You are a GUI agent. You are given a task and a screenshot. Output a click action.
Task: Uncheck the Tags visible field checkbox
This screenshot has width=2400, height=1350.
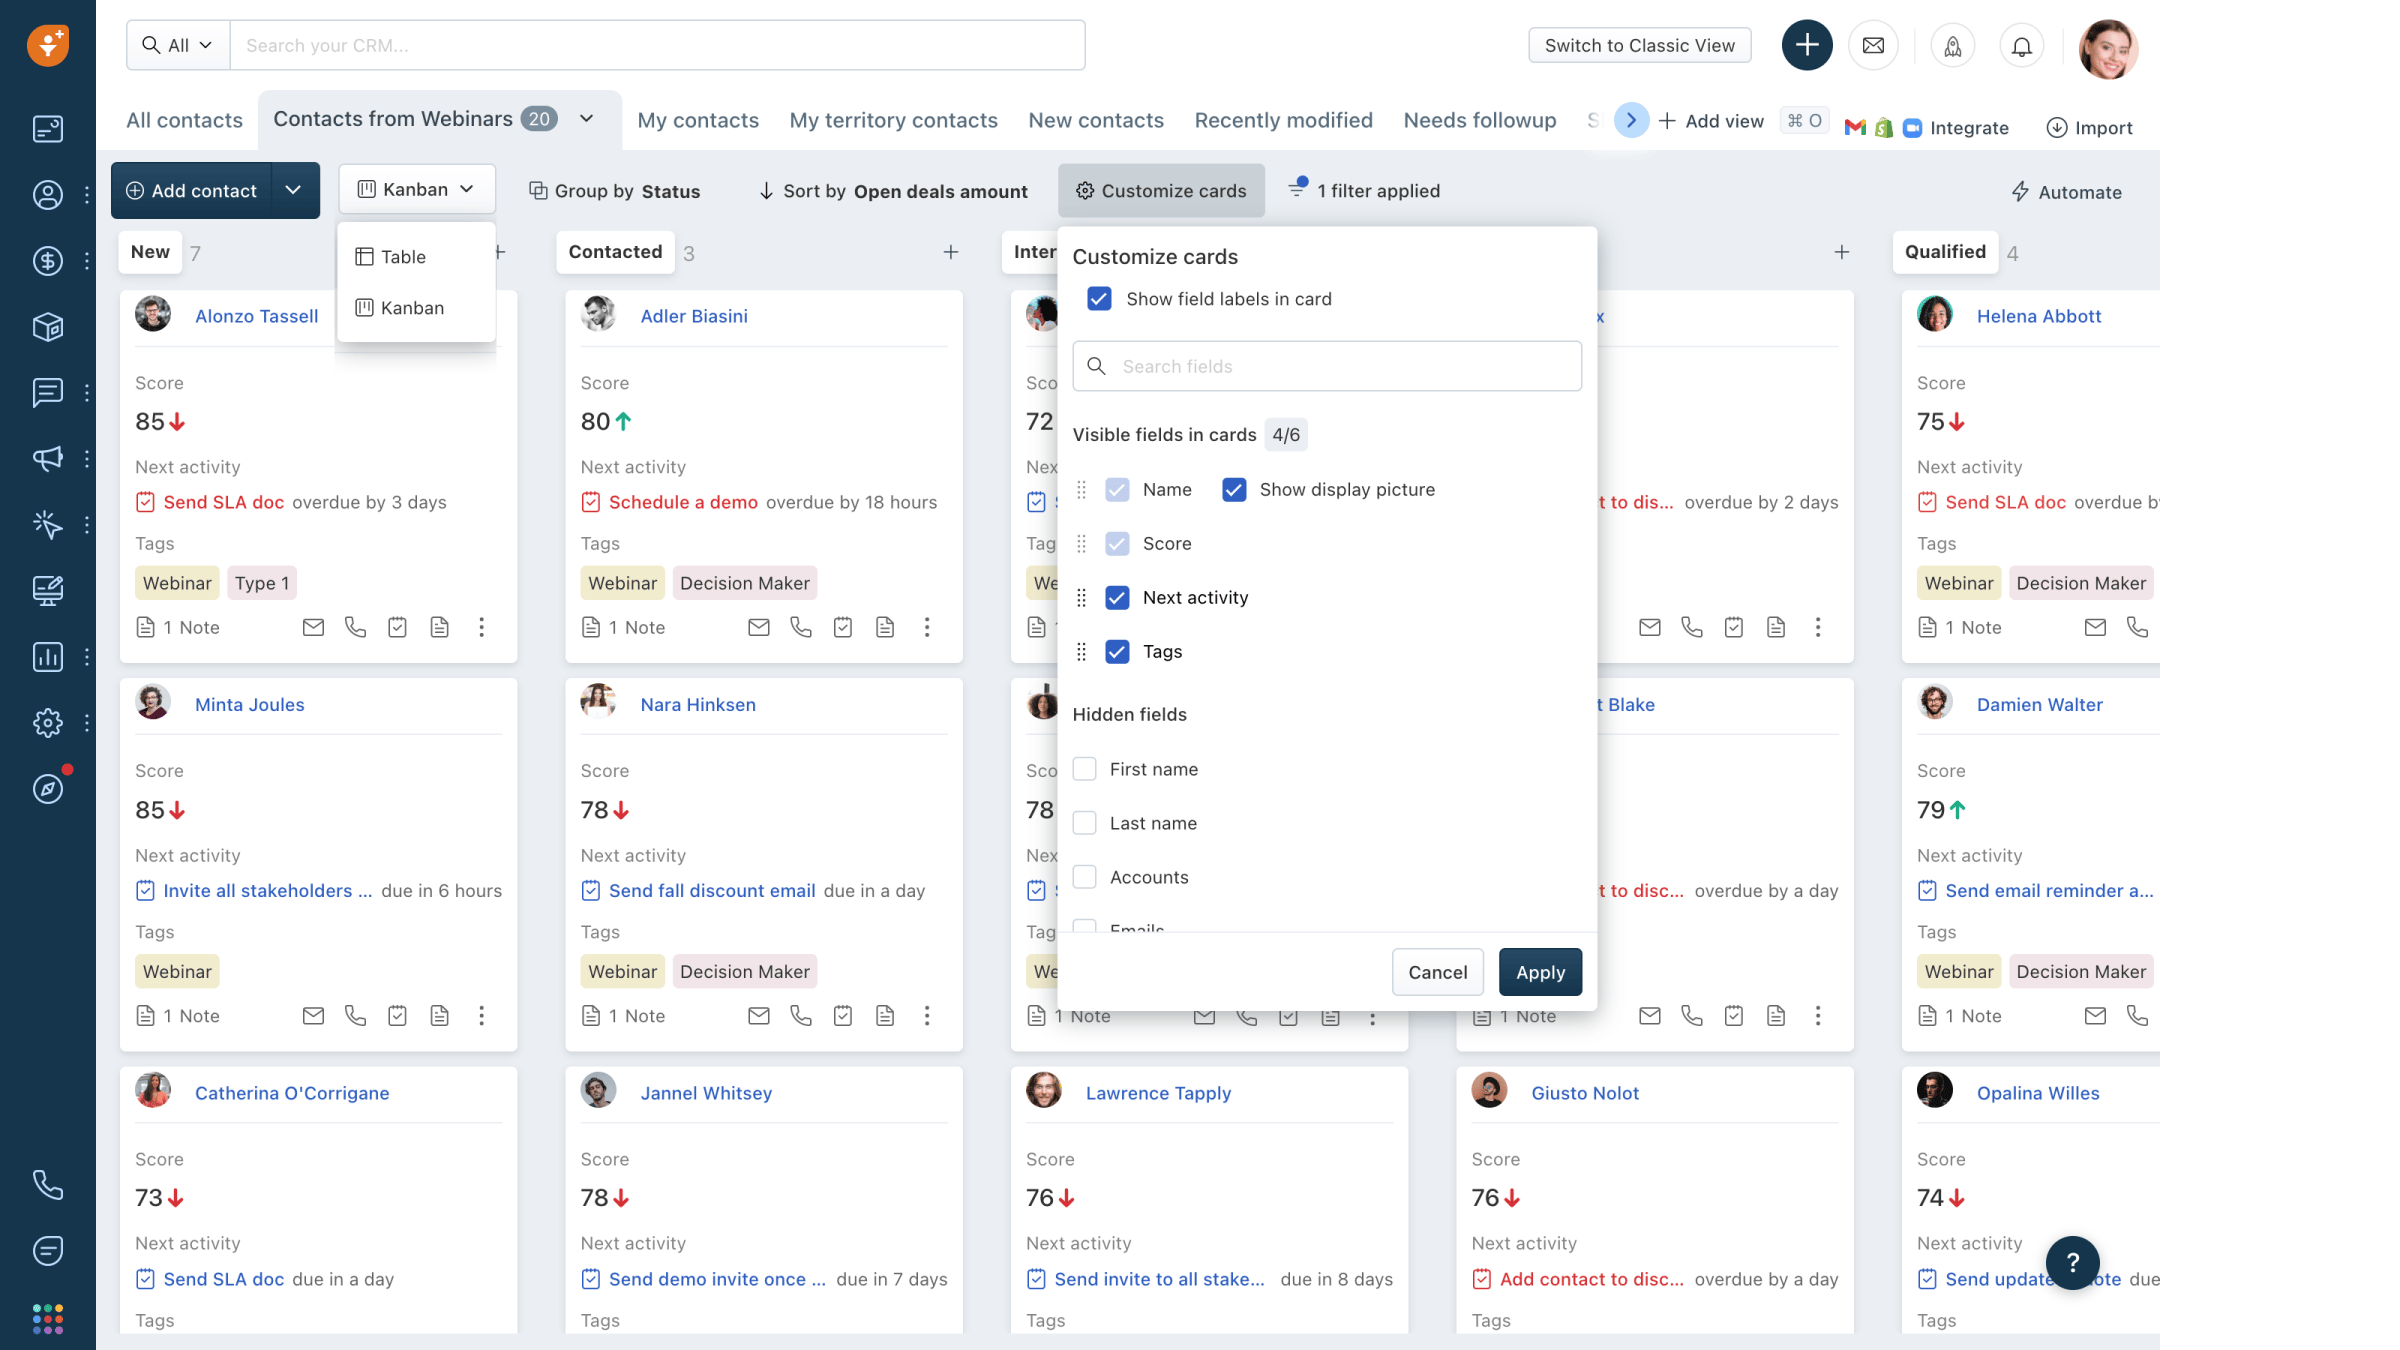[1117, 651]
